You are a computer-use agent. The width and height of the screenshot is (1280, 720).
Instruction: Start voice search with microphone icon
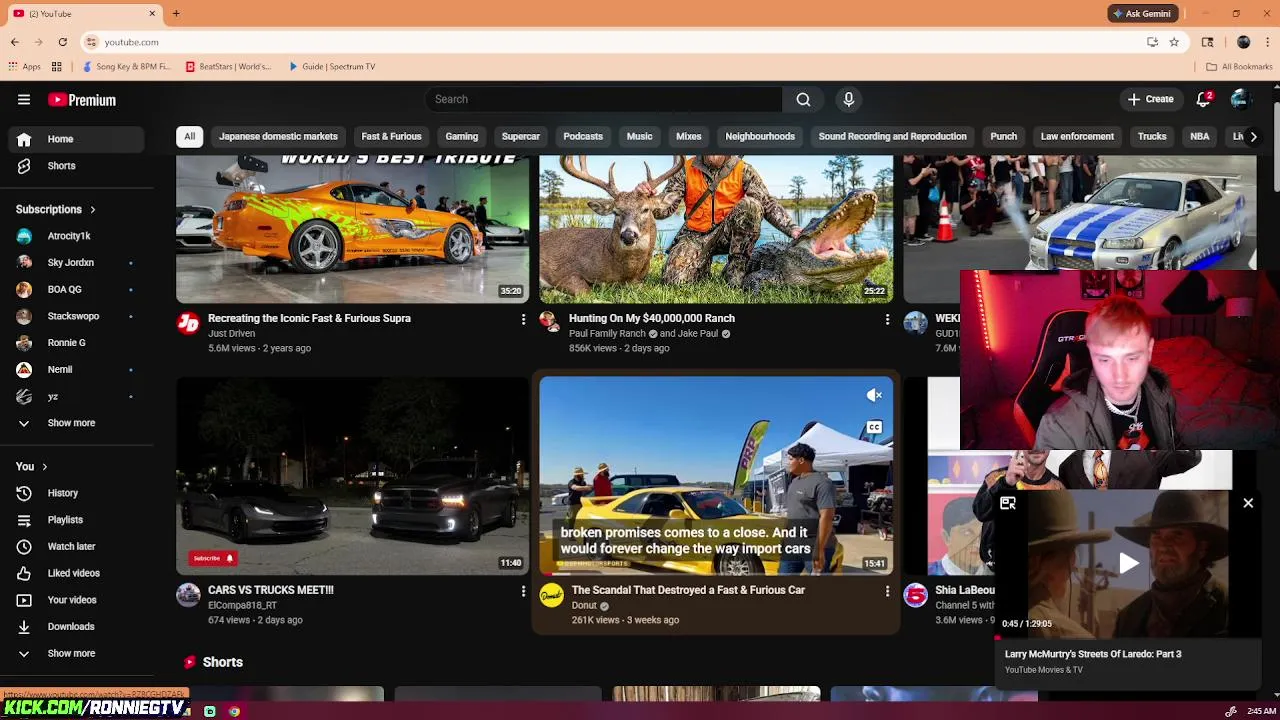pyautogui.click(x=849, y=99)
